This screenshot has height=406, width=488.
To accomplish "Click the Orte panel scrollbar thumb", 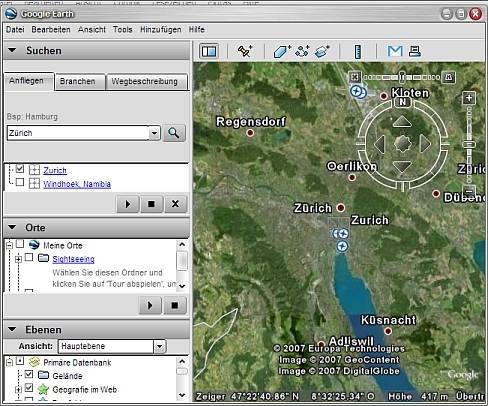I will [x=182, y=261].
